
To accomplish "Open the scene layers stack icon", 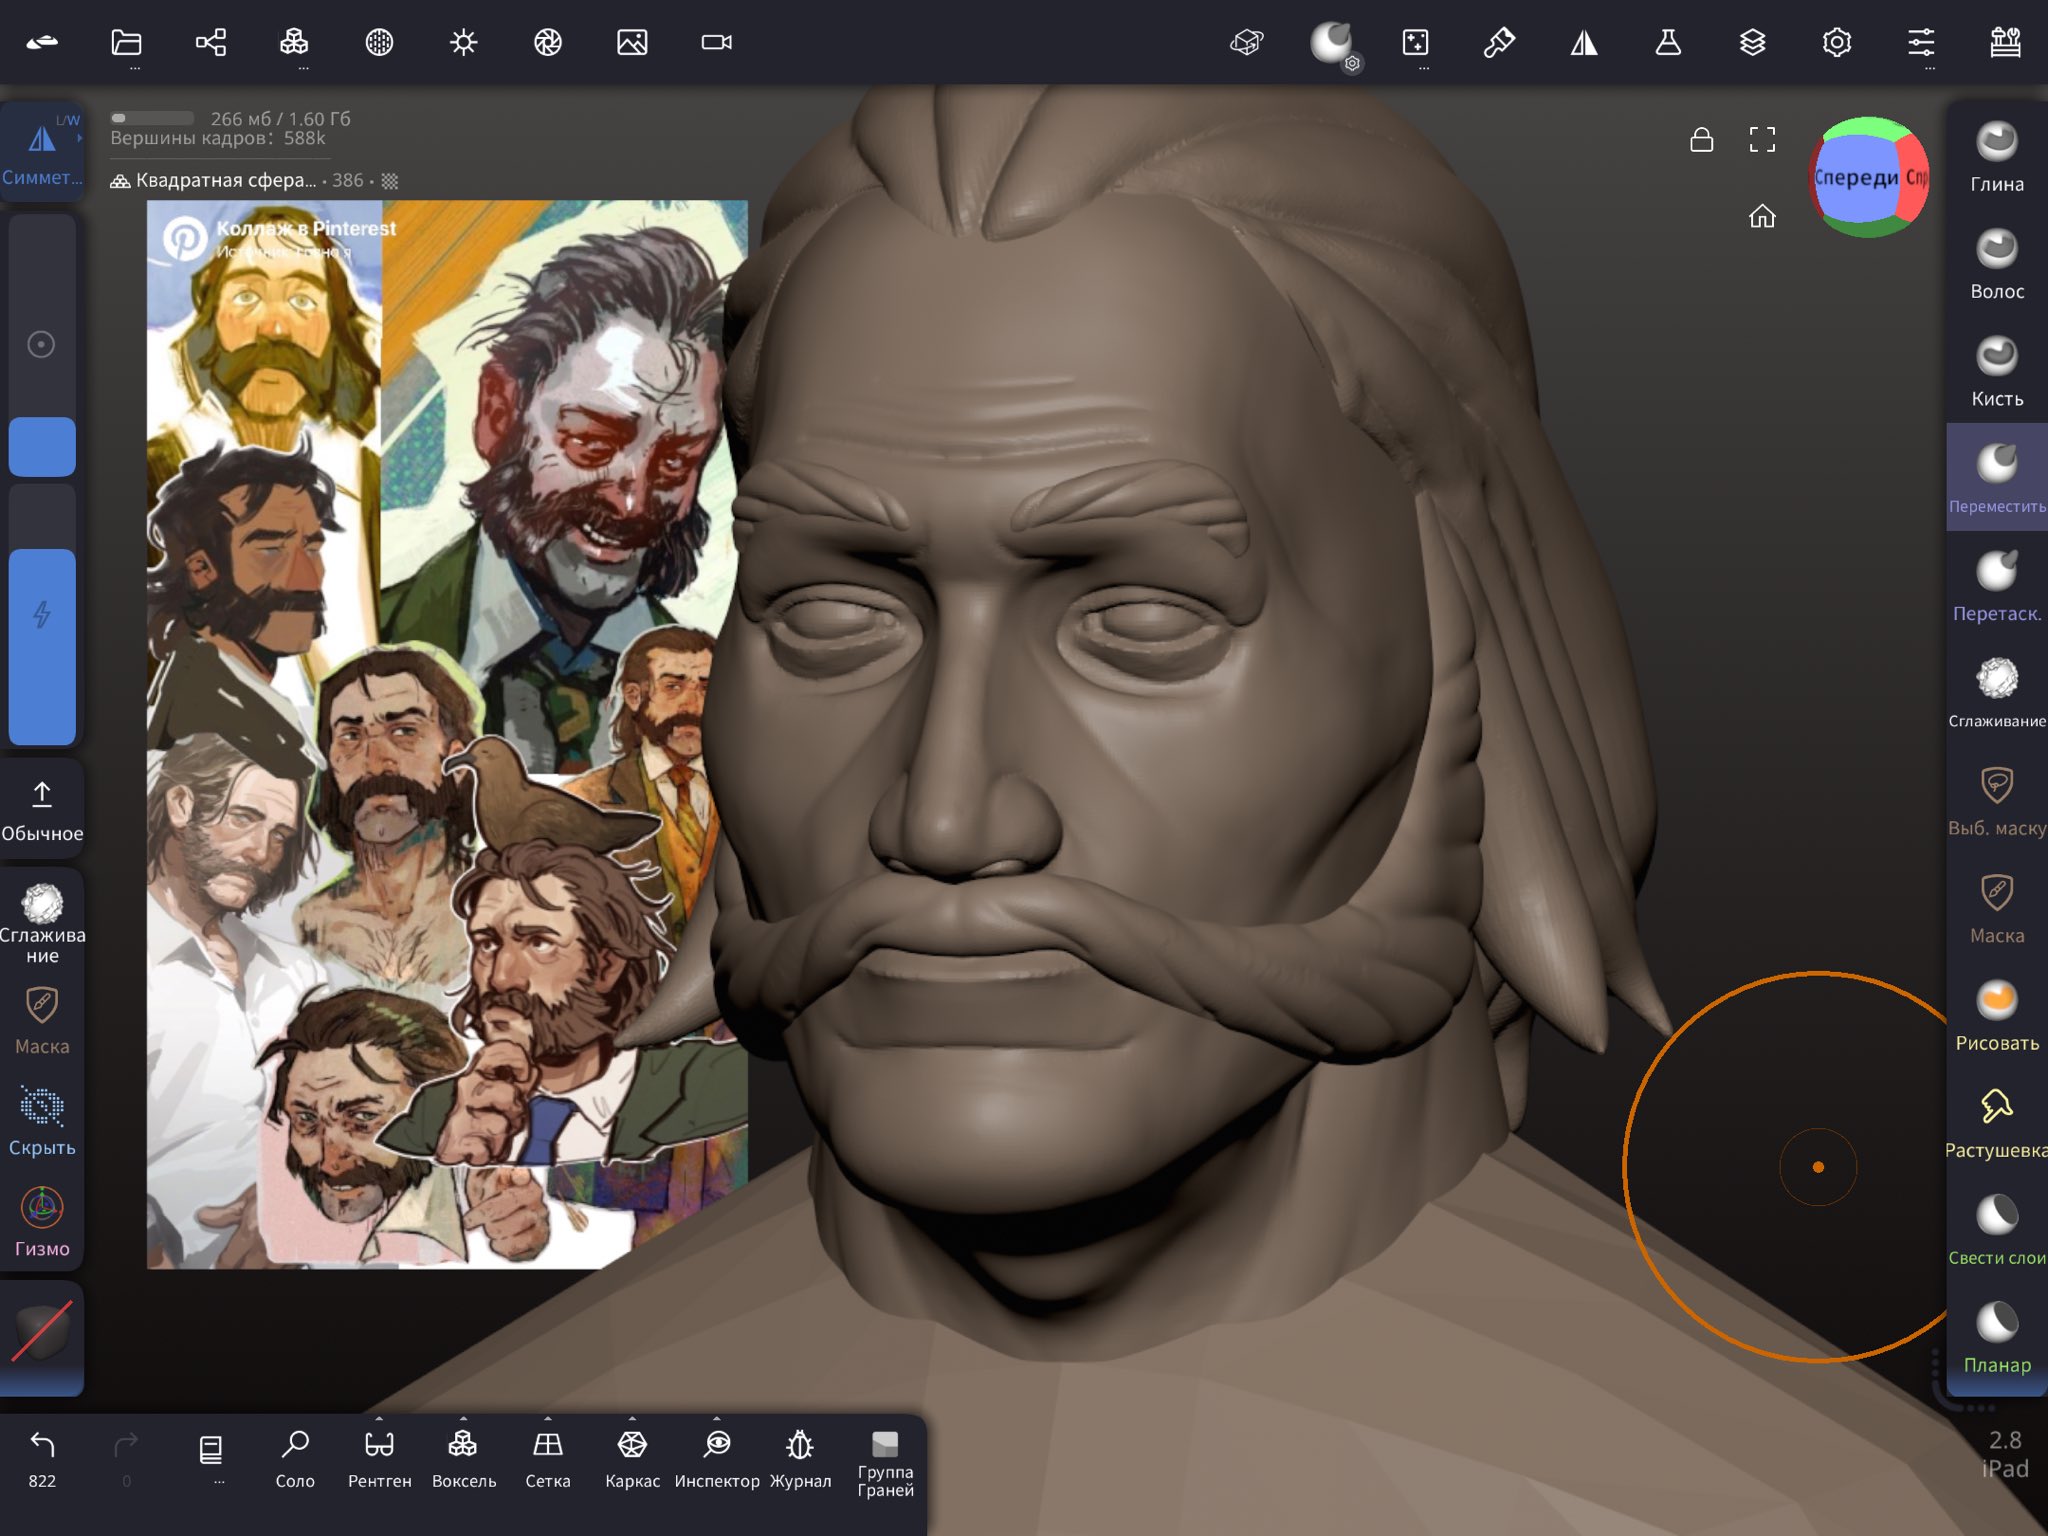I will pos(1752,42).
